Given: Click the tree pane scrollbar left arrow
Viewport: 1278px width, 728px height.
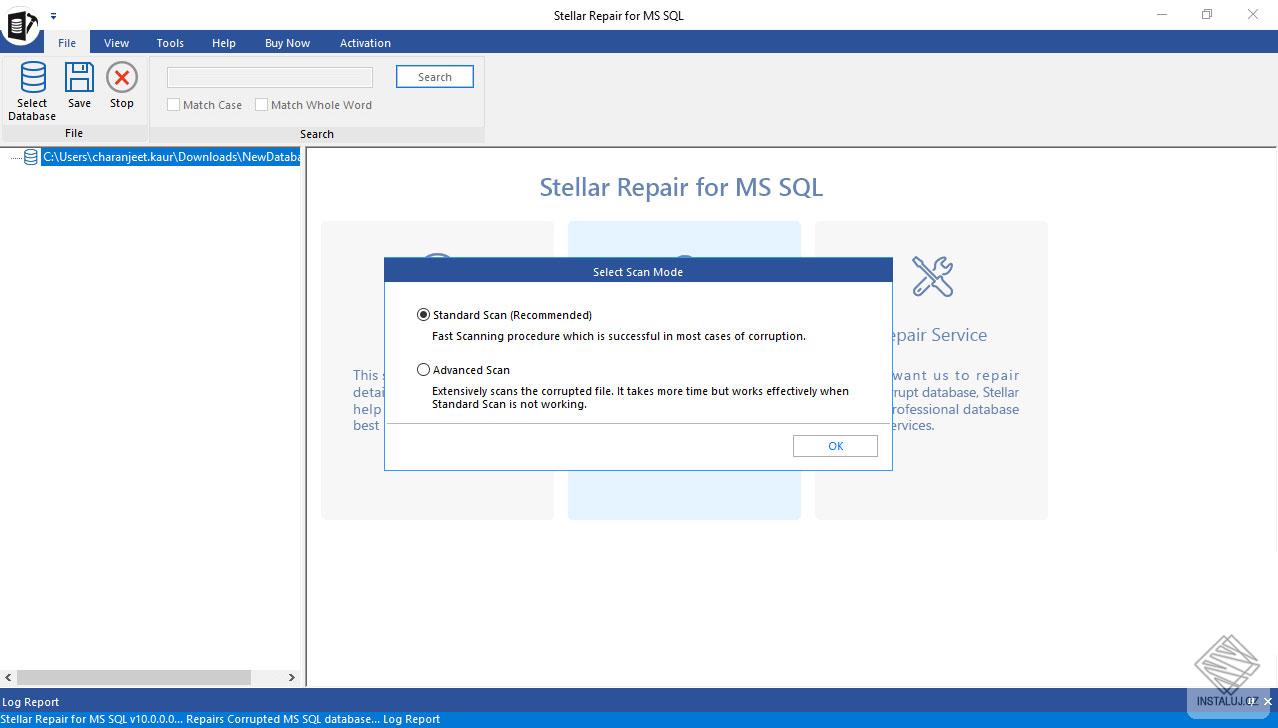Looking at the screenshot, I should coord(9,677).
